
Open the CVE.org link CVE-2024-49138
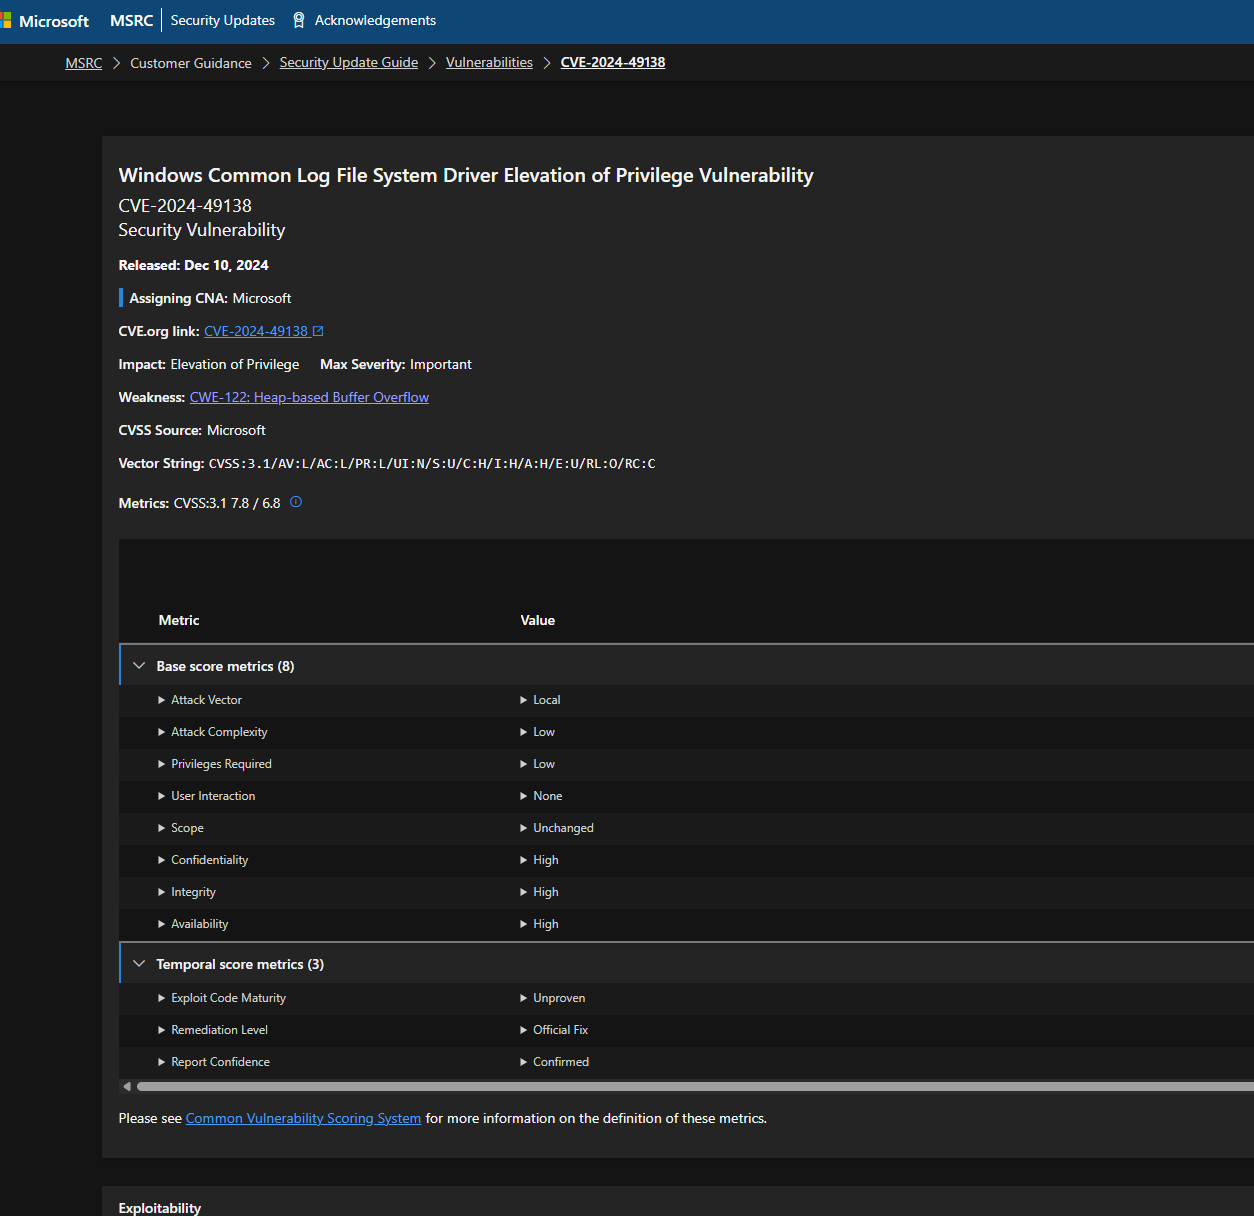point(256,331)
